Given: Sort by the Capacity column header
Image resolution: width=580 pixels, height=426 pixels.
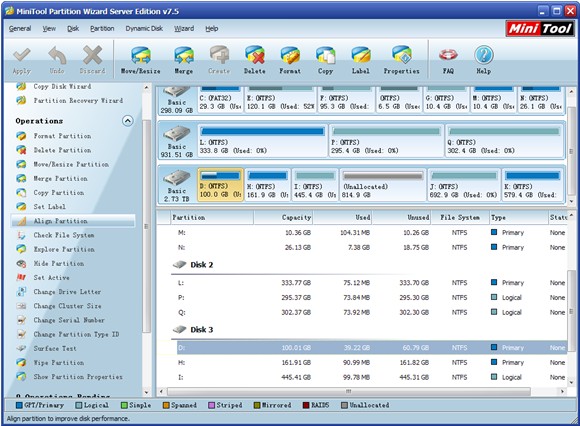Looking at the screenshot, I should 284,217.
